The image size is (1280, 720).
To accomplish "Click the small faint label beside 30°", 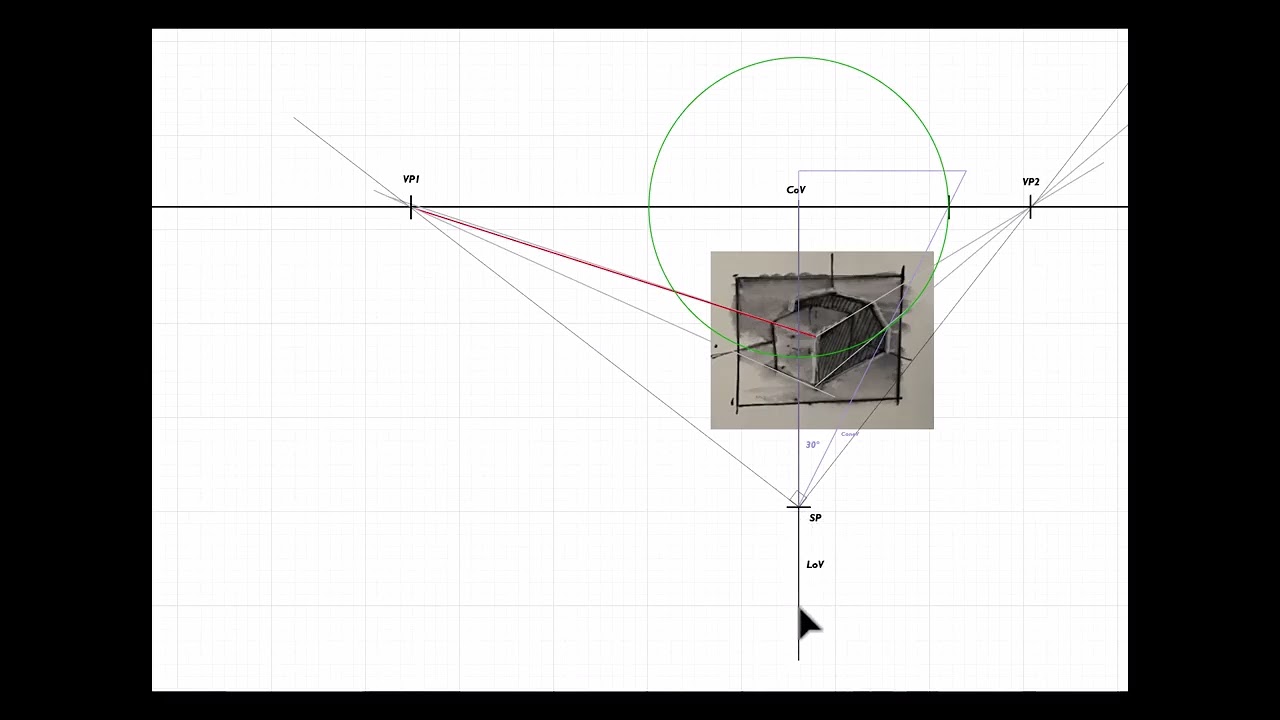I will pos(849,434).
